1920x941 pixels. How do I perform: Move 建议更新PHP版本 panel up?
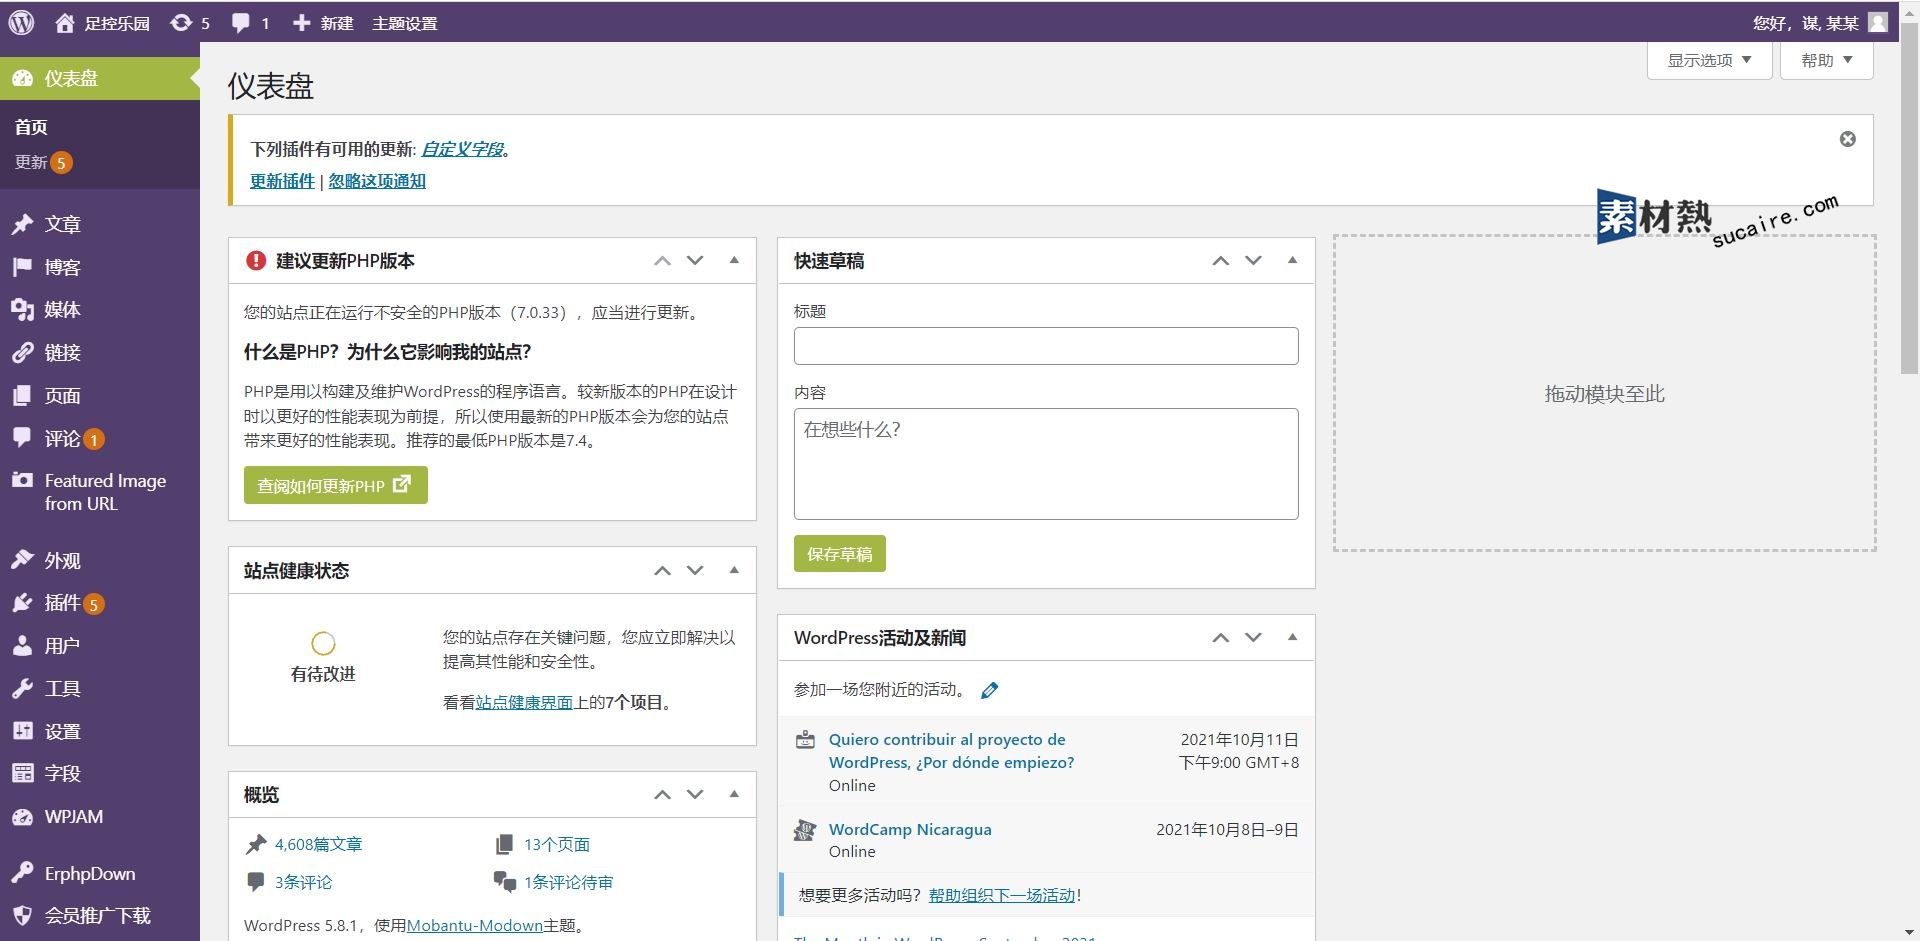(x=662, y=261)
